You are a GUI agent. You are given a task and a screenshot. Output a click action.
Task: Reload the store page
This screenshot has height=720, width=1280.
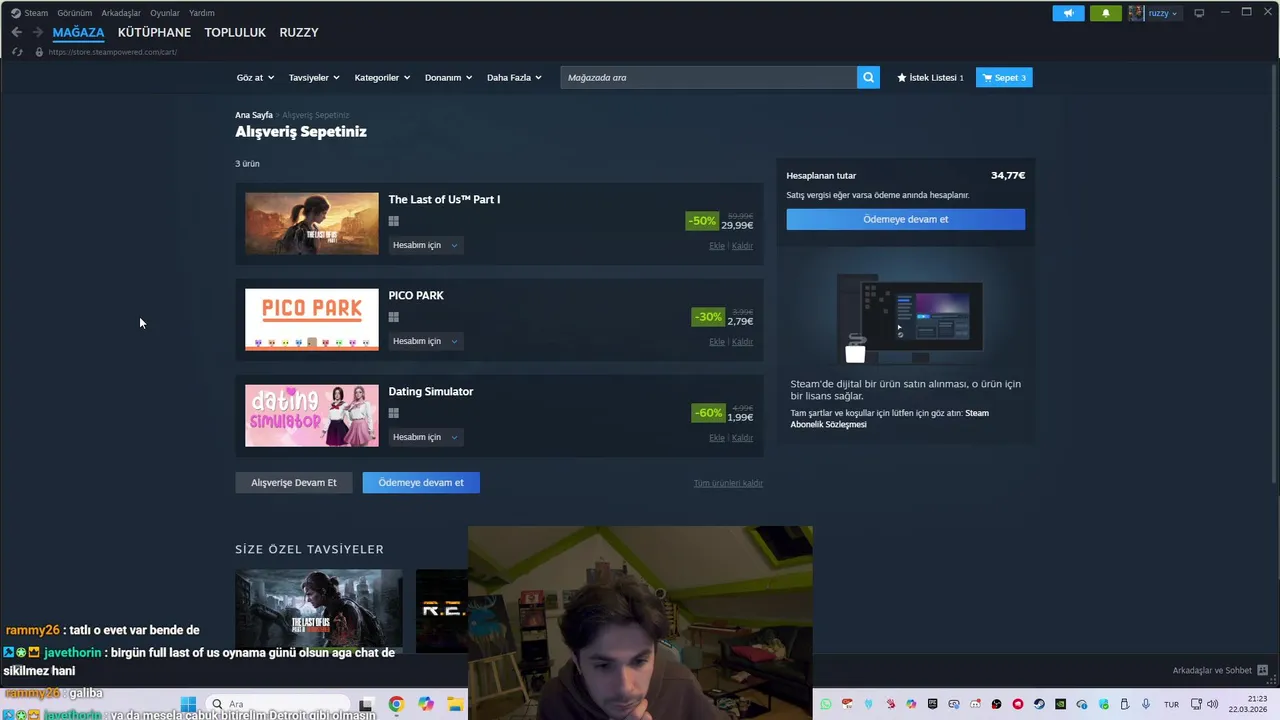coord(17,52)
